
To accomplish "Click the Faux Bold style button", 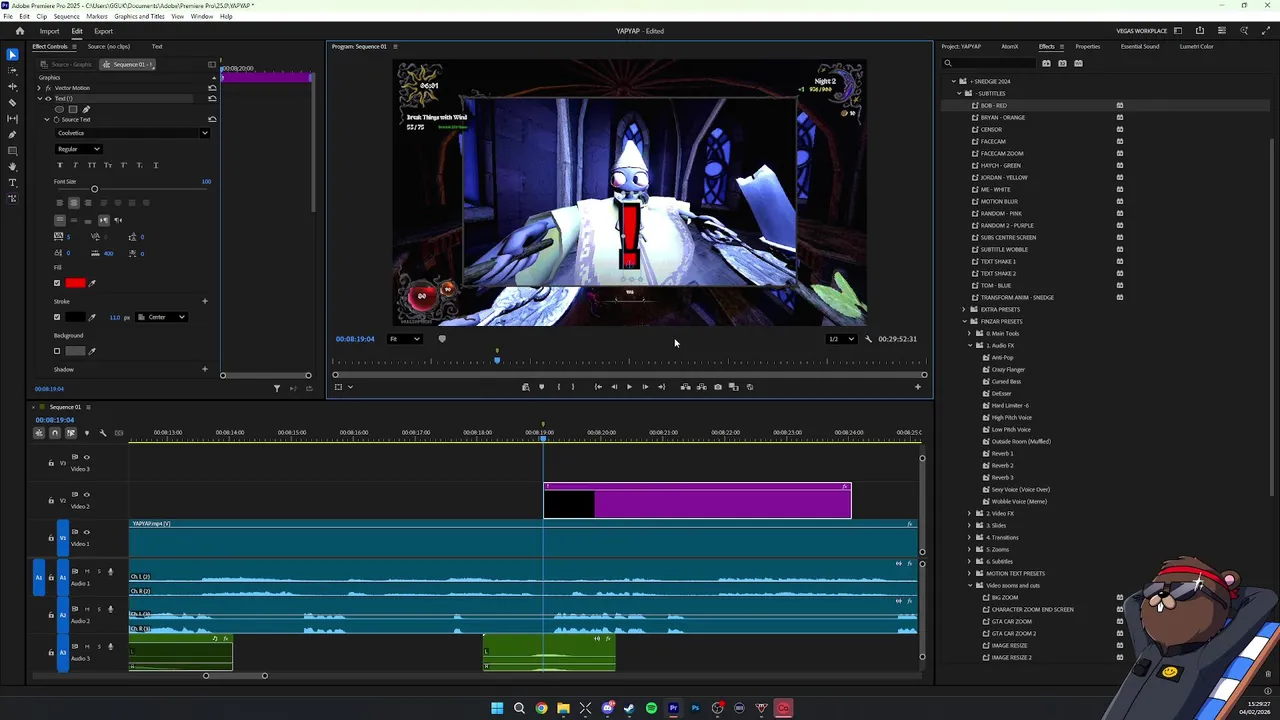I will (x=60, y=165).
